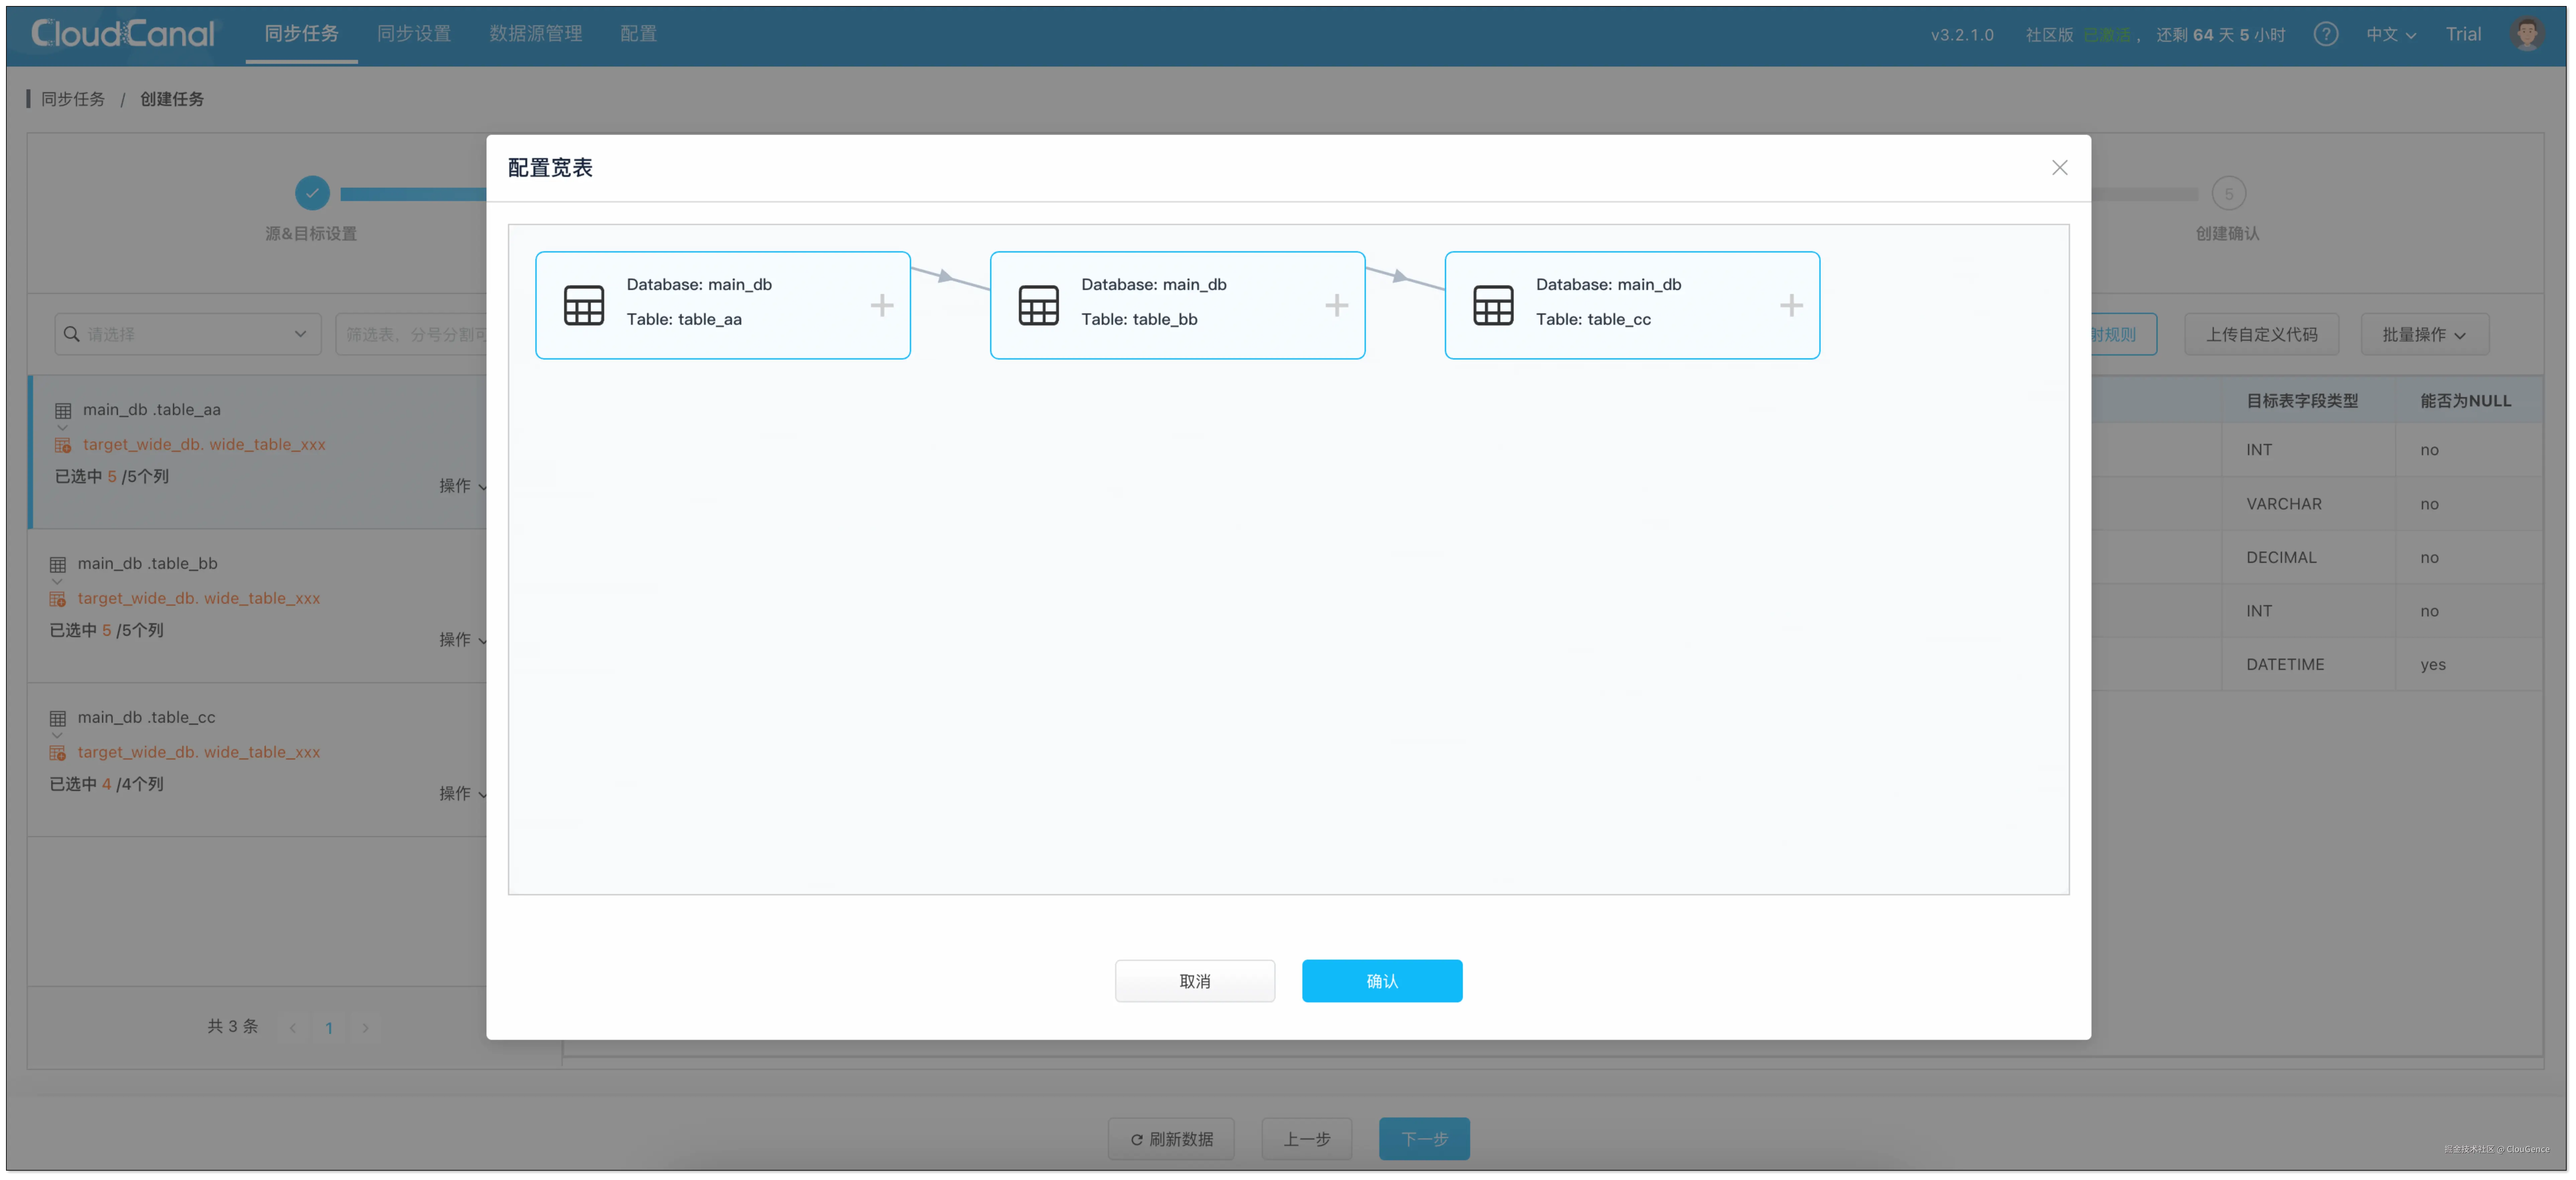Click plus icon on table_cc node
The image size is (2576, 1180).
pos(1791,305)
